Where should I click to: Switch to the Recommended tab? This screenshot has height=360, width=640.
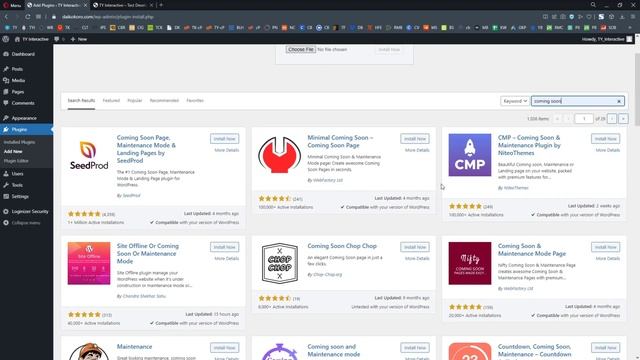pyautogui.click(x=164, y=100)
